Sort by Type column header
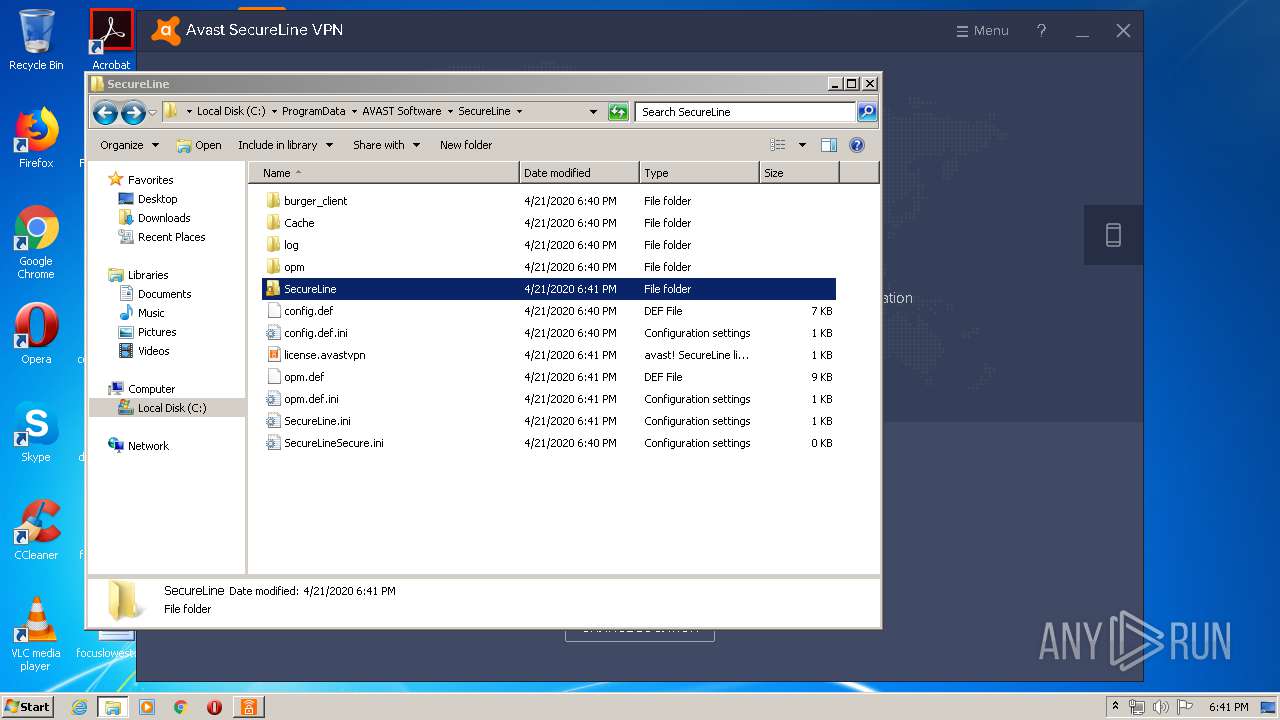Screen dimensions: 1280x720 [699, 173]
